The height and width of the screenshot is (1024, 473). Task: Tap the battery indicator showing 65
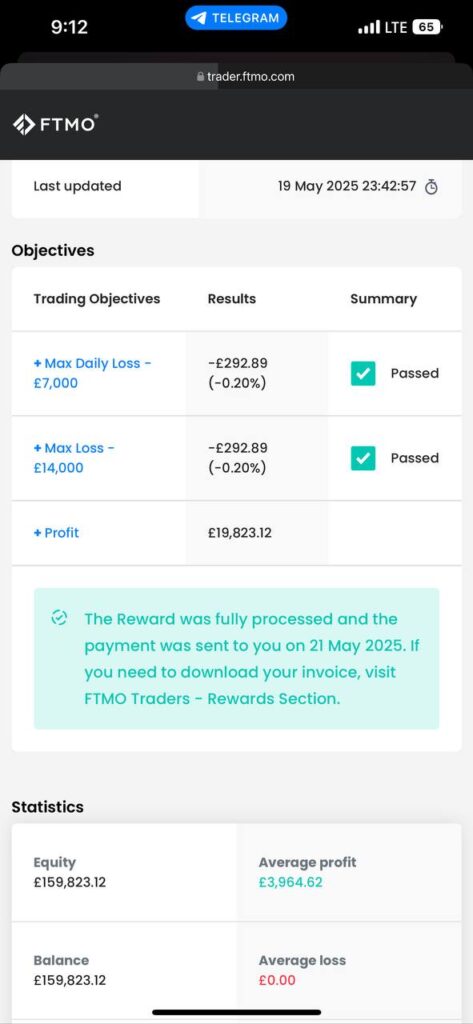428,27
